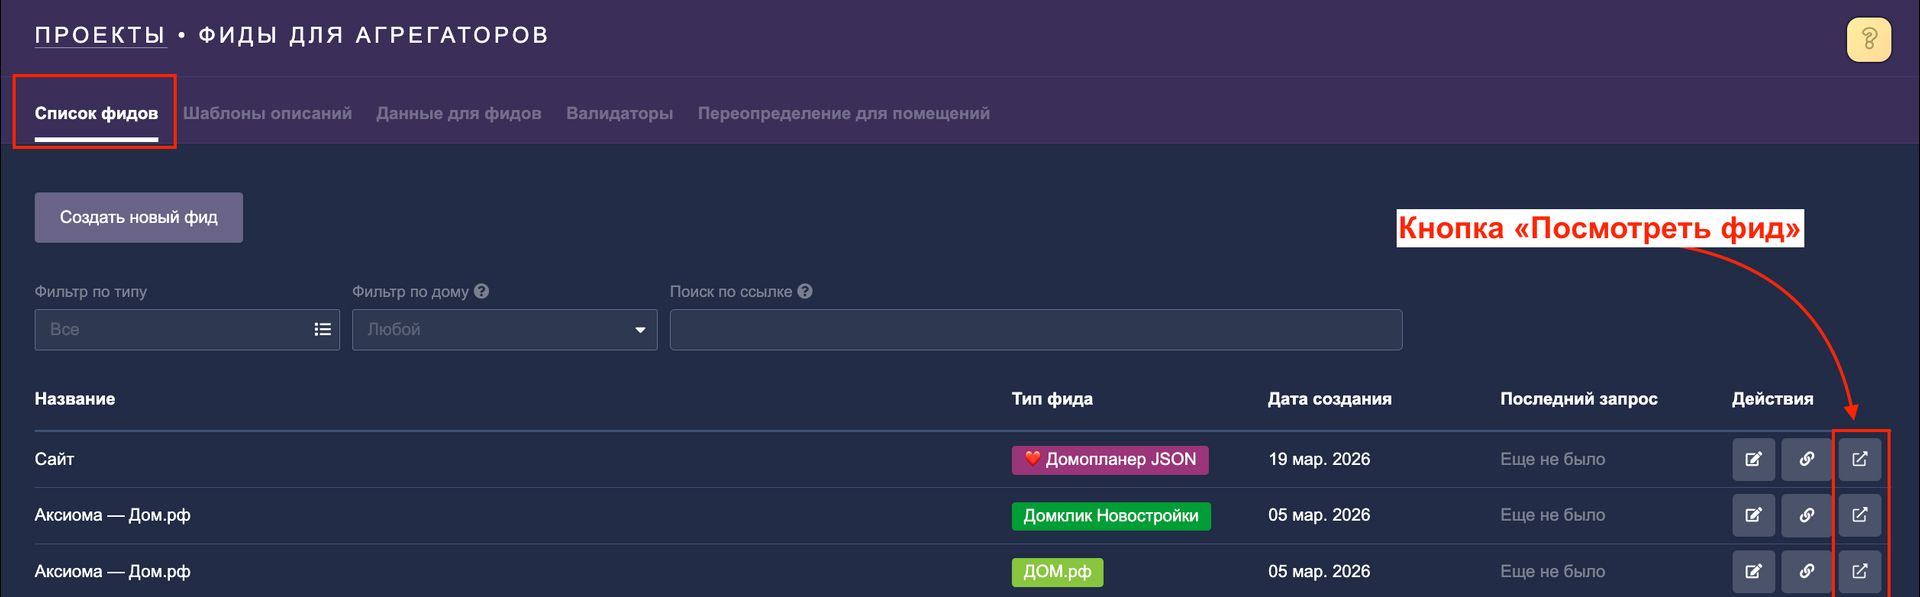View the Сайт feed in new window
This screenshot has height=597, width=1920.
pyautogui.click(x=1859, y=460)
